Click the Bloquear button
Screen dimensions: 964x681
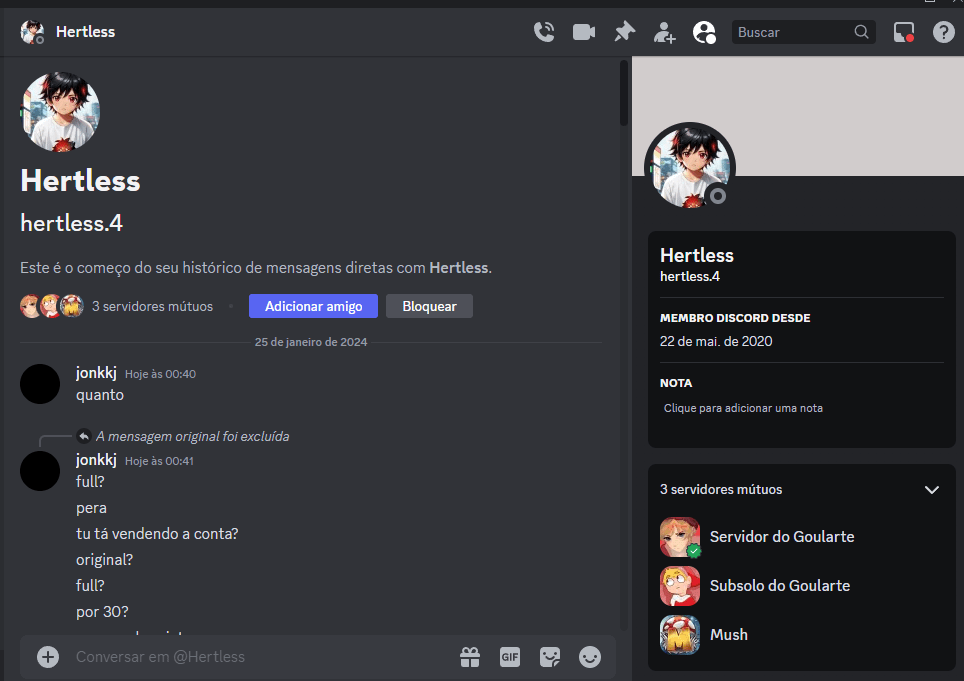click(429, 306)
